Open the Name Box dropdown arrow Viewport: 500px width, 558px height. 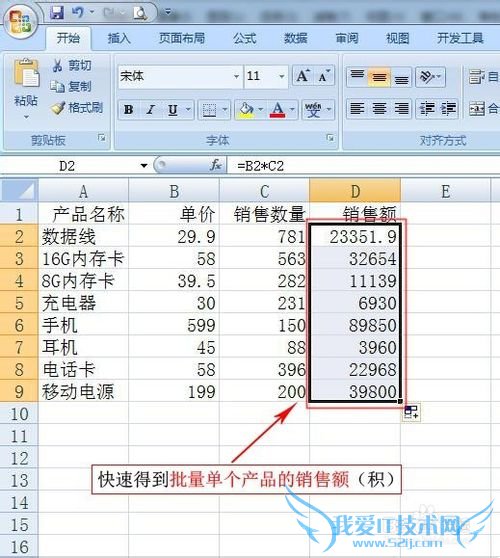click(x=144, y=166)
